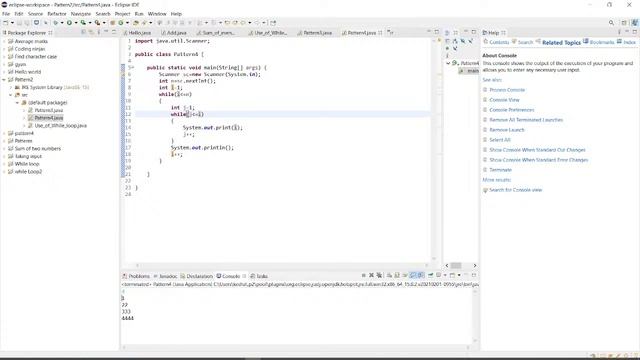The width and height of the screenshot is (640, 360).
Task: Expand the JRE System Library node
Action: tap(11, 87)
